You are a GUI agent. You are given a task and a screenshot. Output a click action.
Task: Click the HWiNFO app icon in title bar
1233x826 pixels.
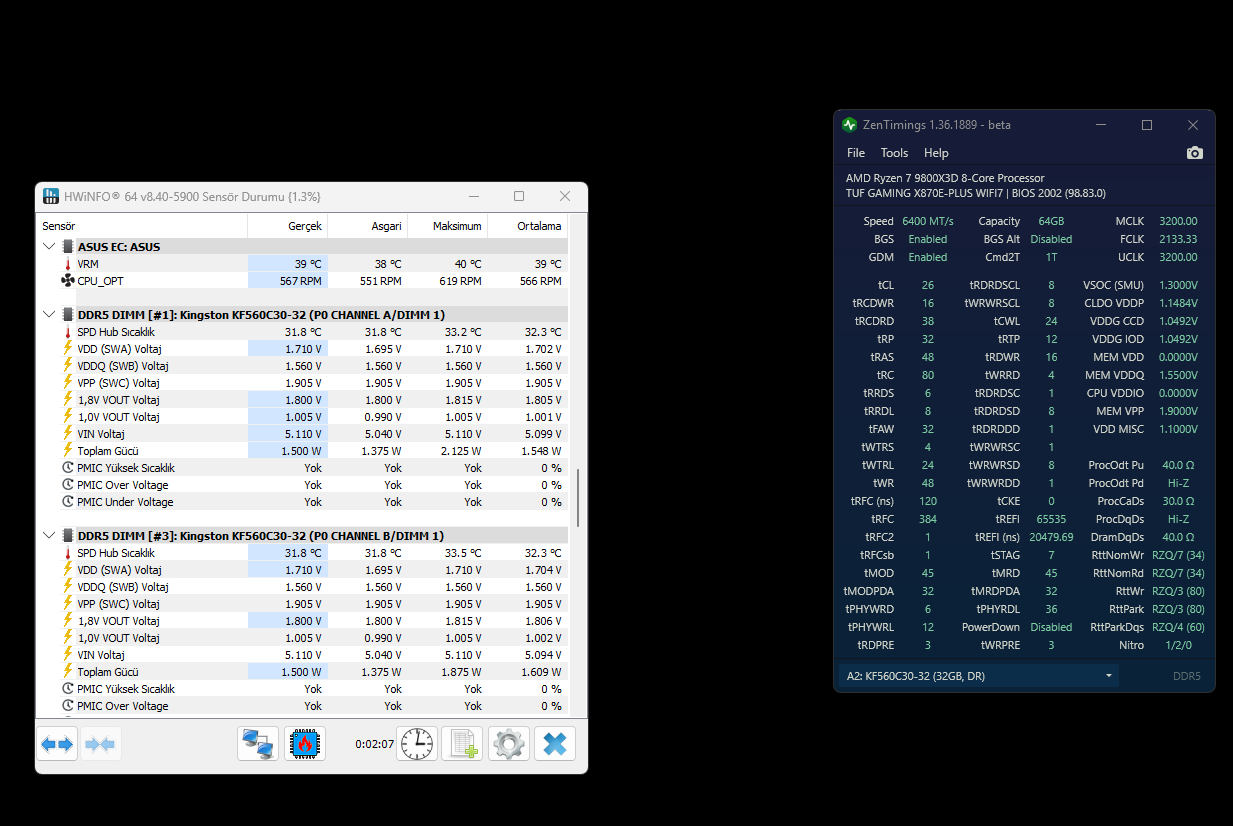[52, 196]
